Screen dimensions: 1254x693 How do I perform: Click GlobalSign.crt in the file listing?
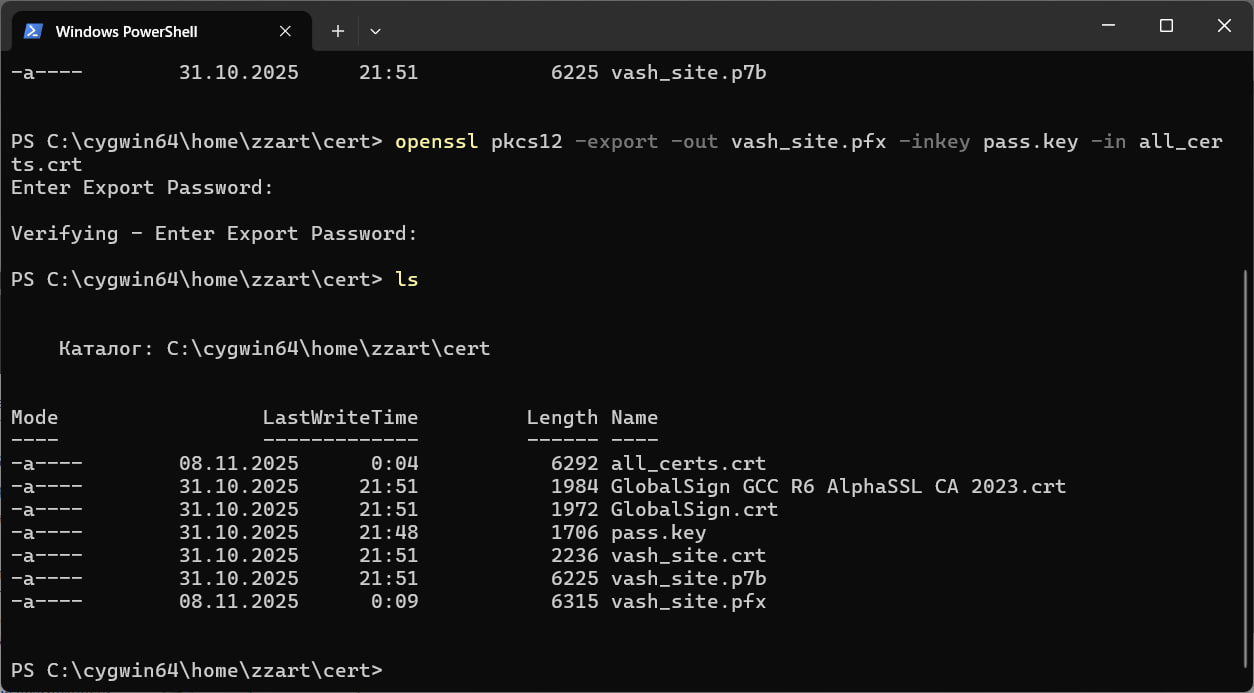(694, 510)
